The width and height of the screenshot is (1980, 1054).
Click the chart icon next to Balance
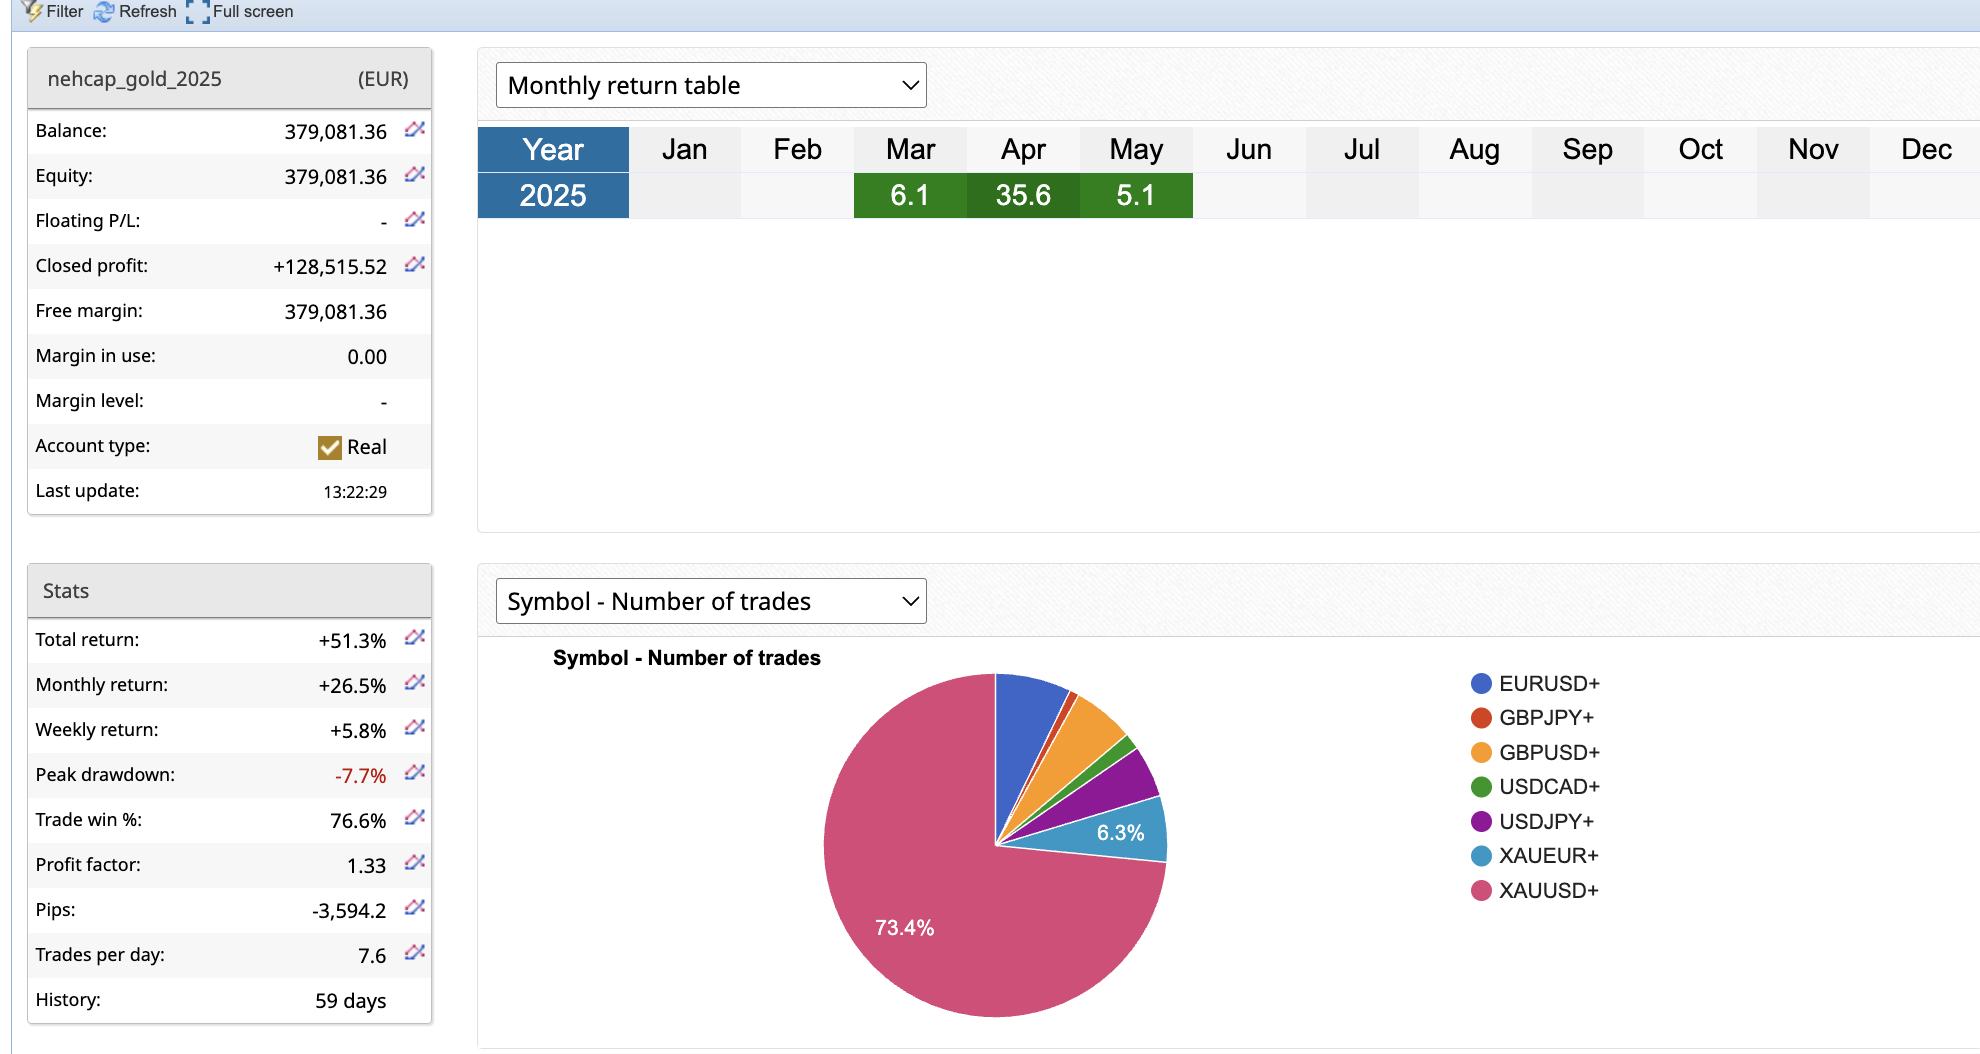415,130
